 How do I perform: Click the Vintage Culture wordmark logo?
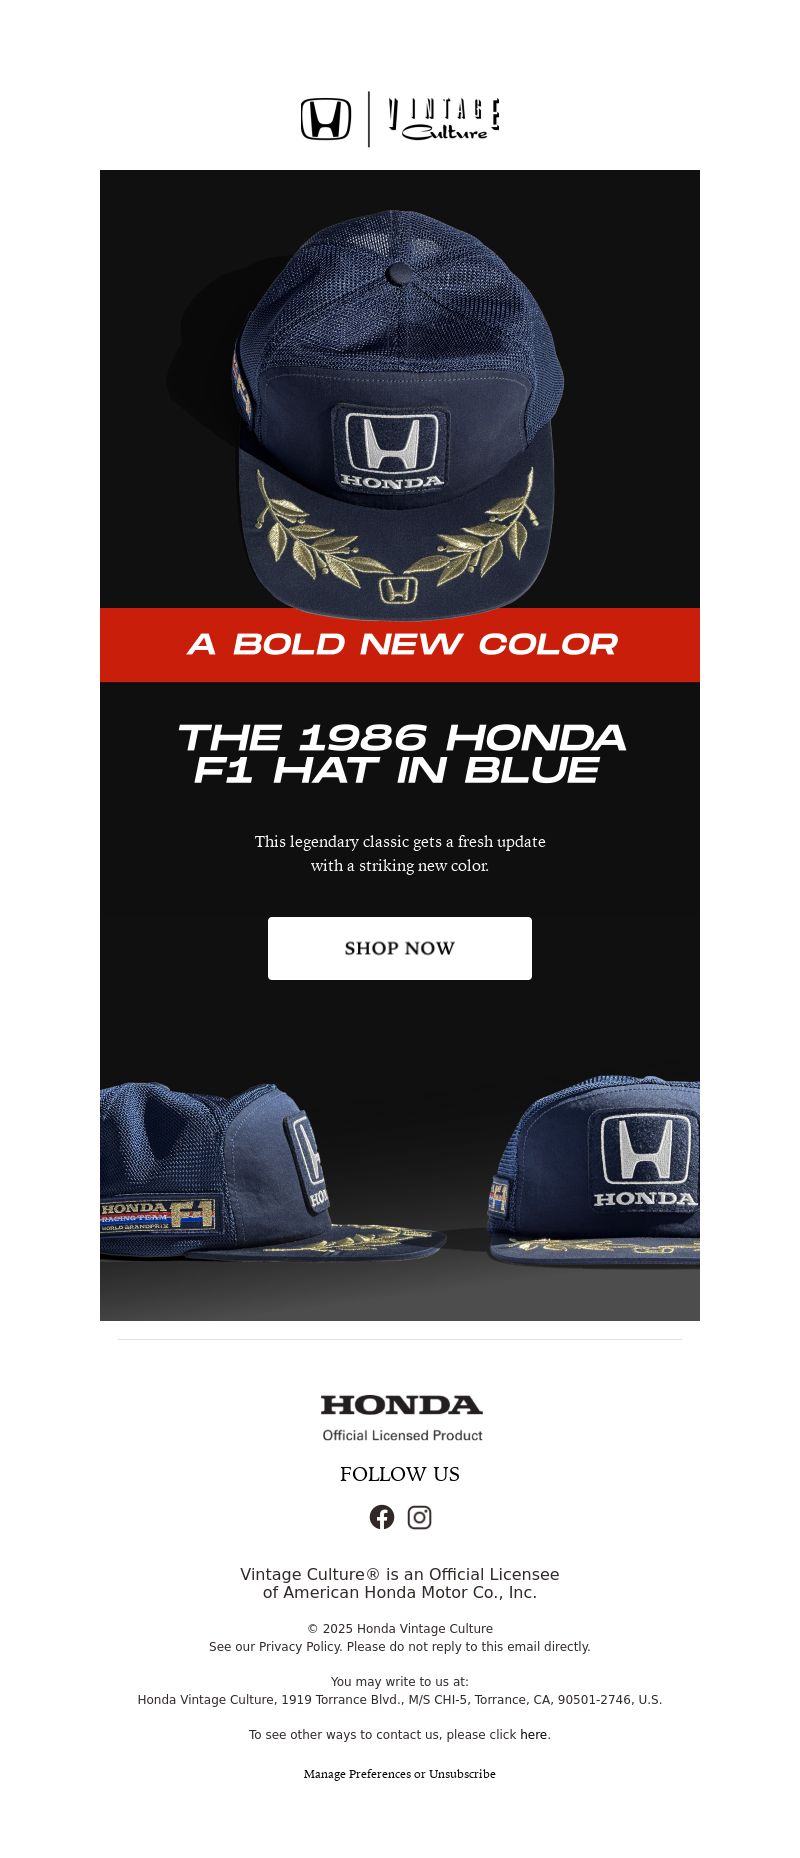coord(444,119)
